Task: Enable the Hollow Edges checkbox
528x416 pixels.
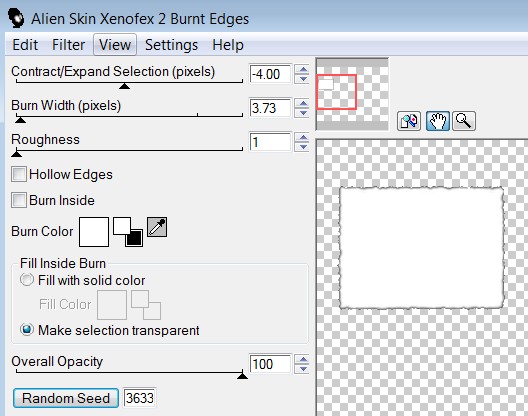Action: pyautogui.click(x=19, y=174)
